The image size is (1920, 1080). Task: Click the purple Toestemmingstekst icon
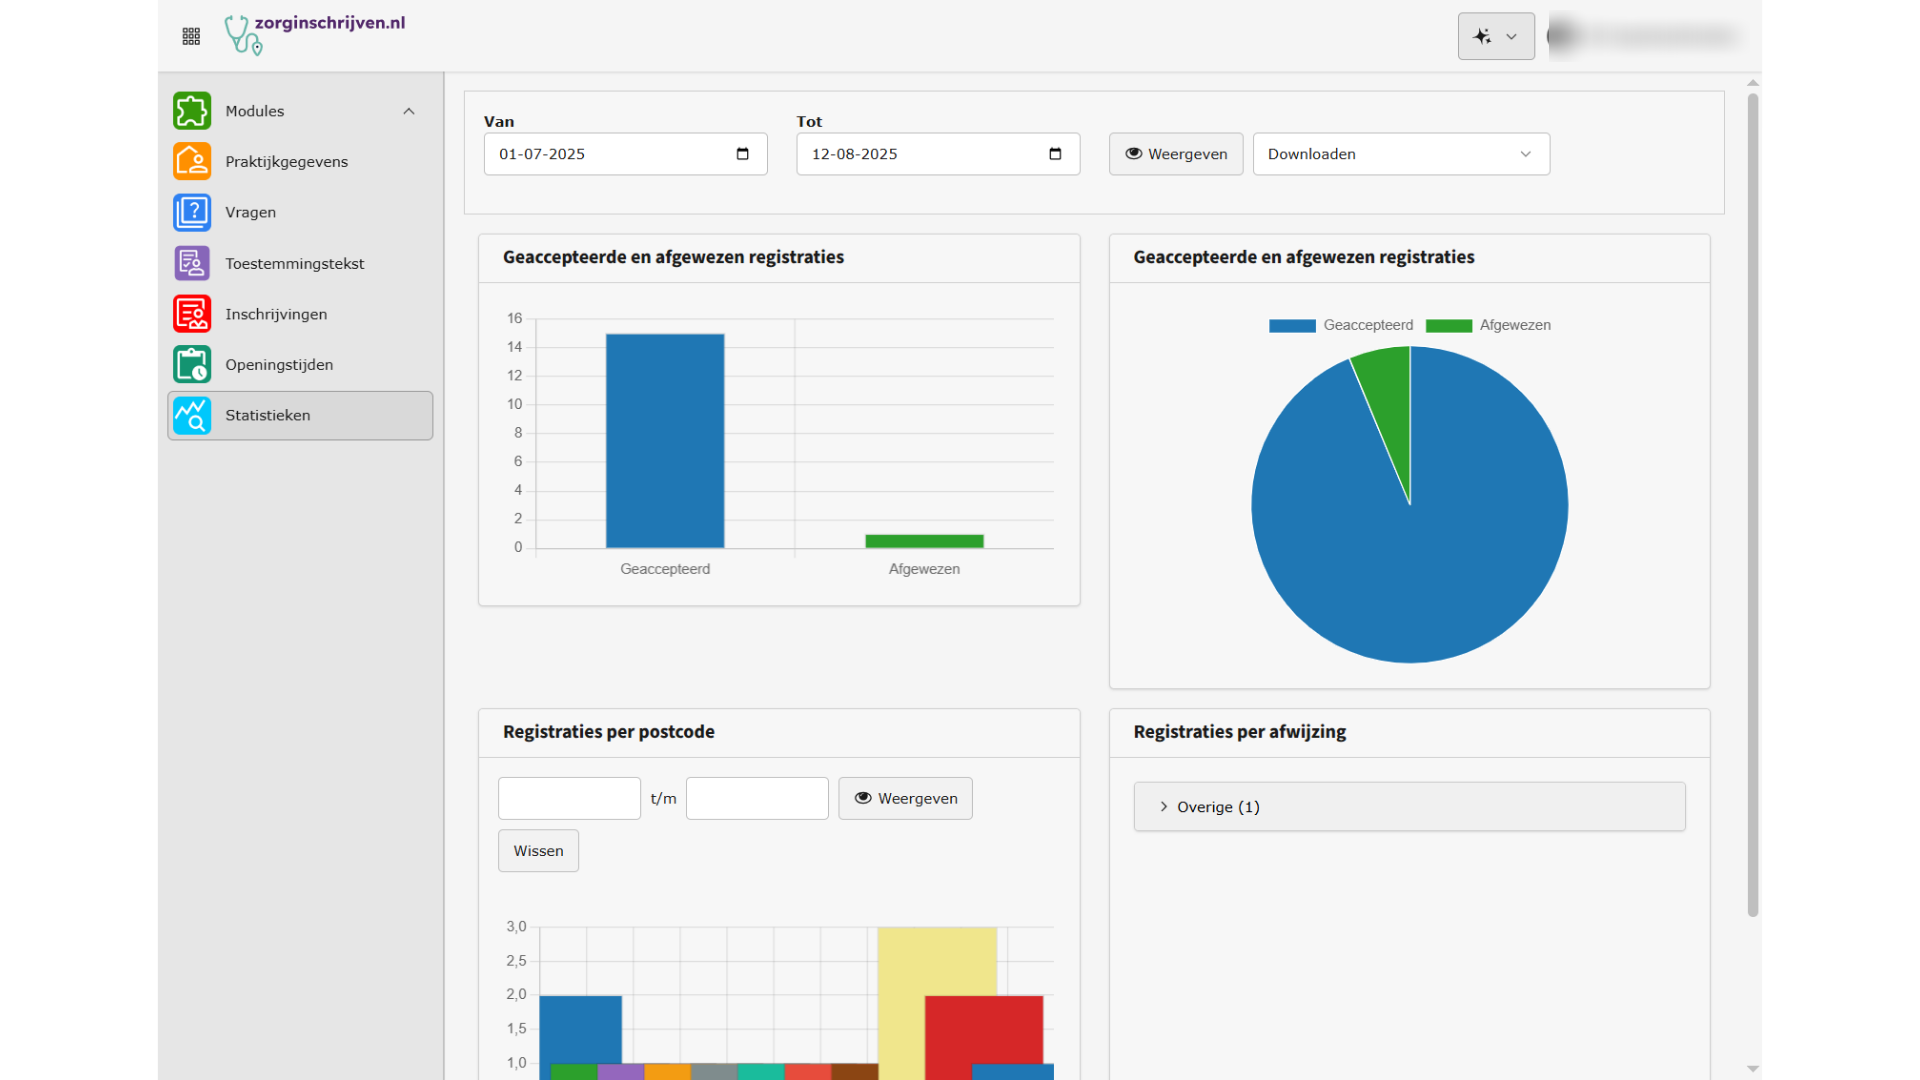(x=192, y=263)
